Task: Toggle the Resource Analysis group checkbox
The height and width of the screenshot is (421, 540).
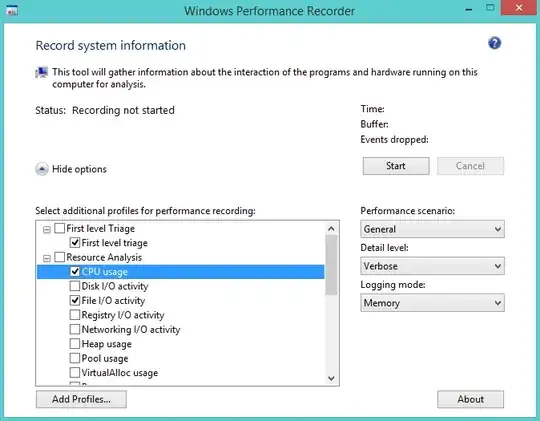Action: (x=60, y=257)
